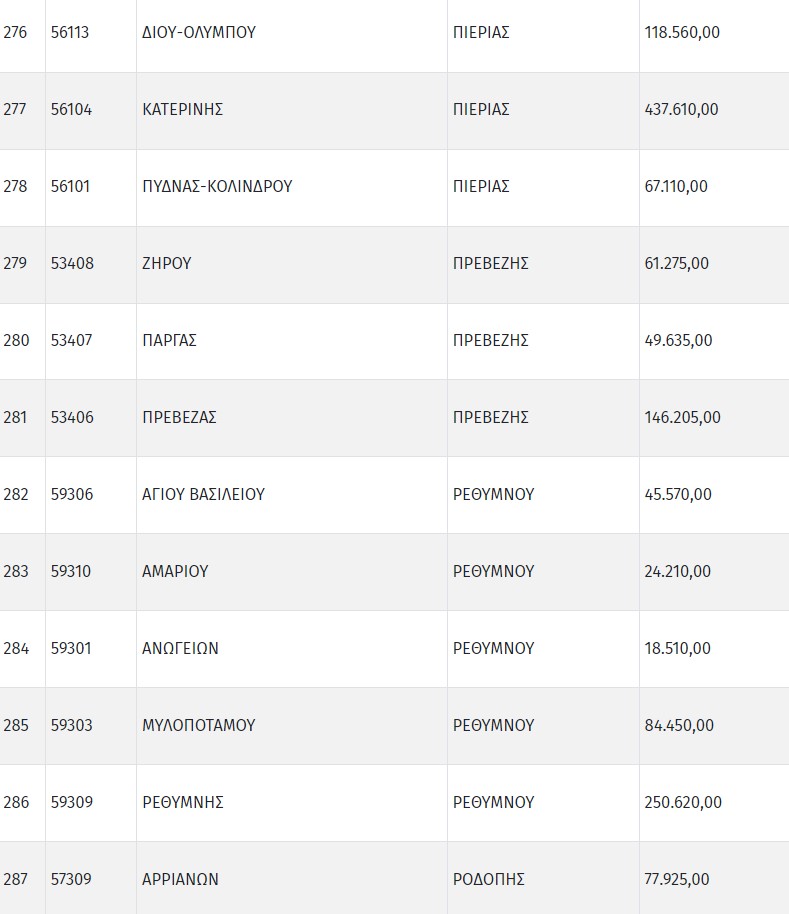Select the ΚΑΤΕΡΙΝΗΣ row name
Screen dimensions: 789x914
[182, 109]
